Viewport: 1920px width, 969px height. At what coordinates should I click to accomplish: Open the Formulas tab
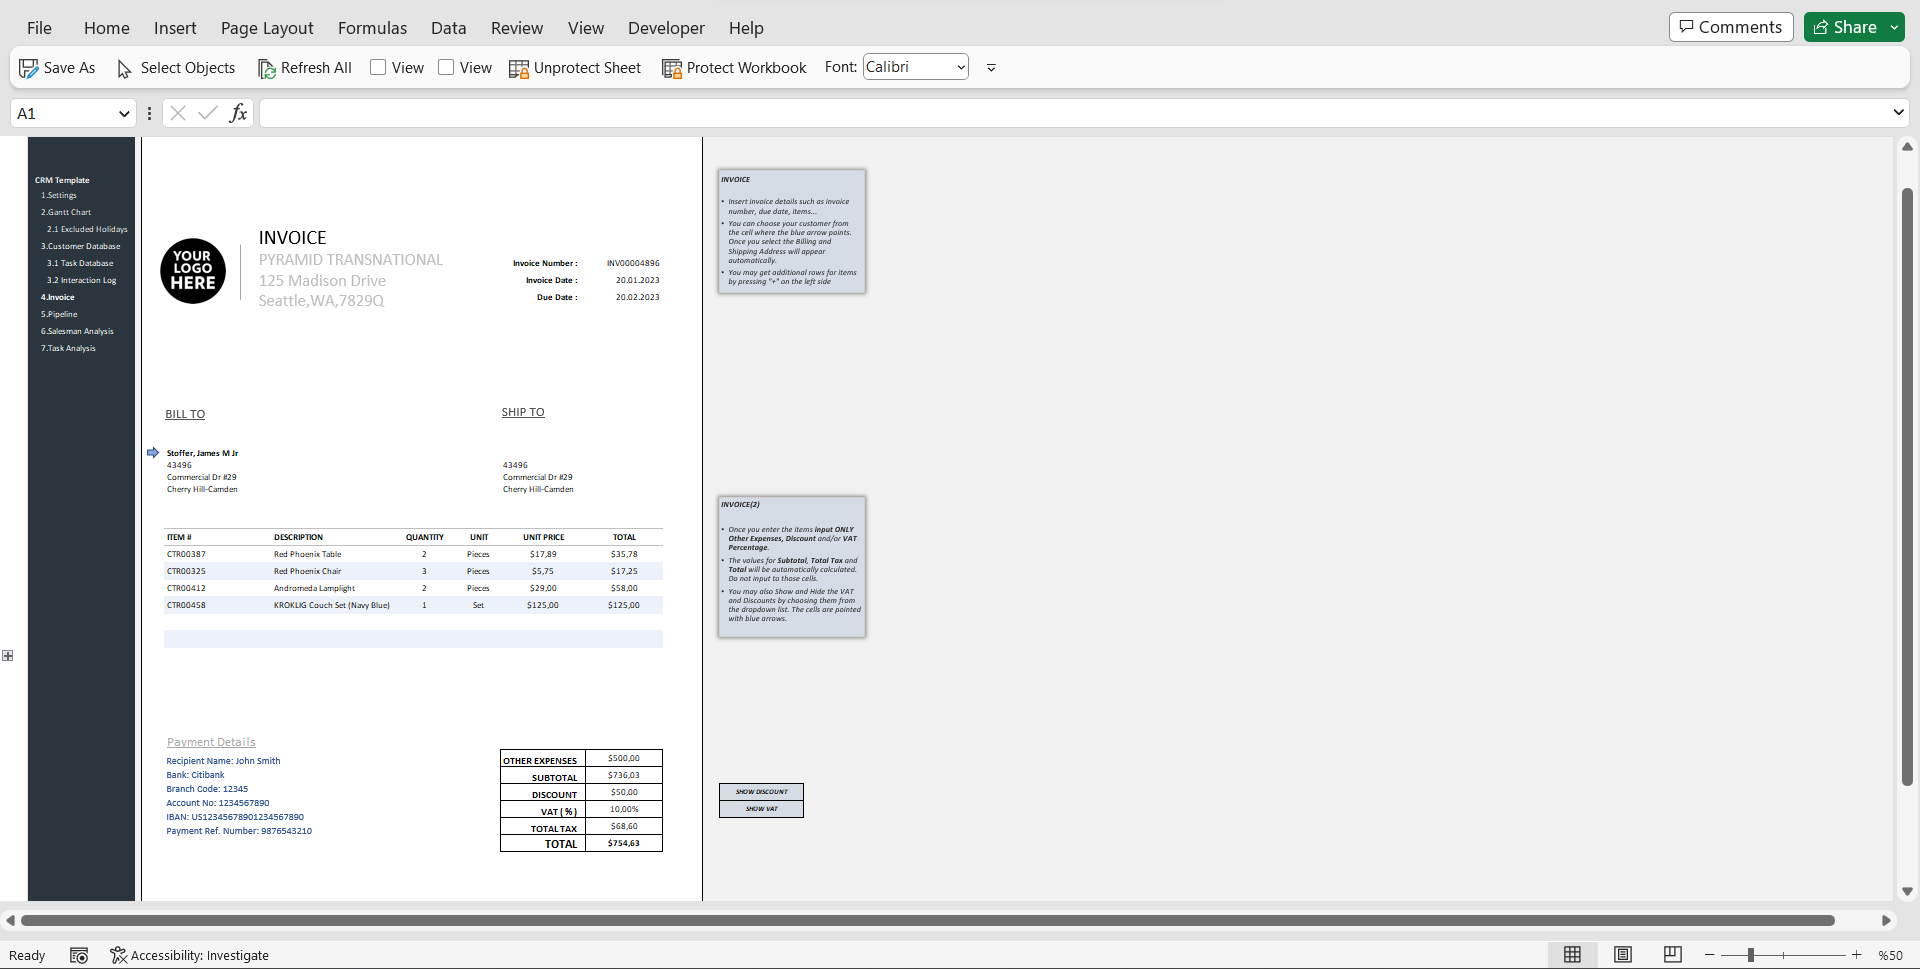coord(372,28)
